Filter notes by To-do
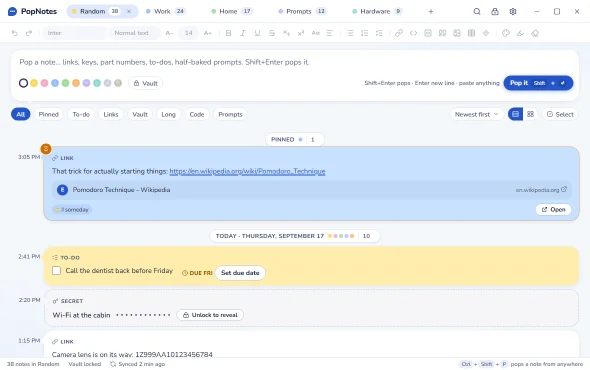 pyautogui.click(x=81, y=114)
